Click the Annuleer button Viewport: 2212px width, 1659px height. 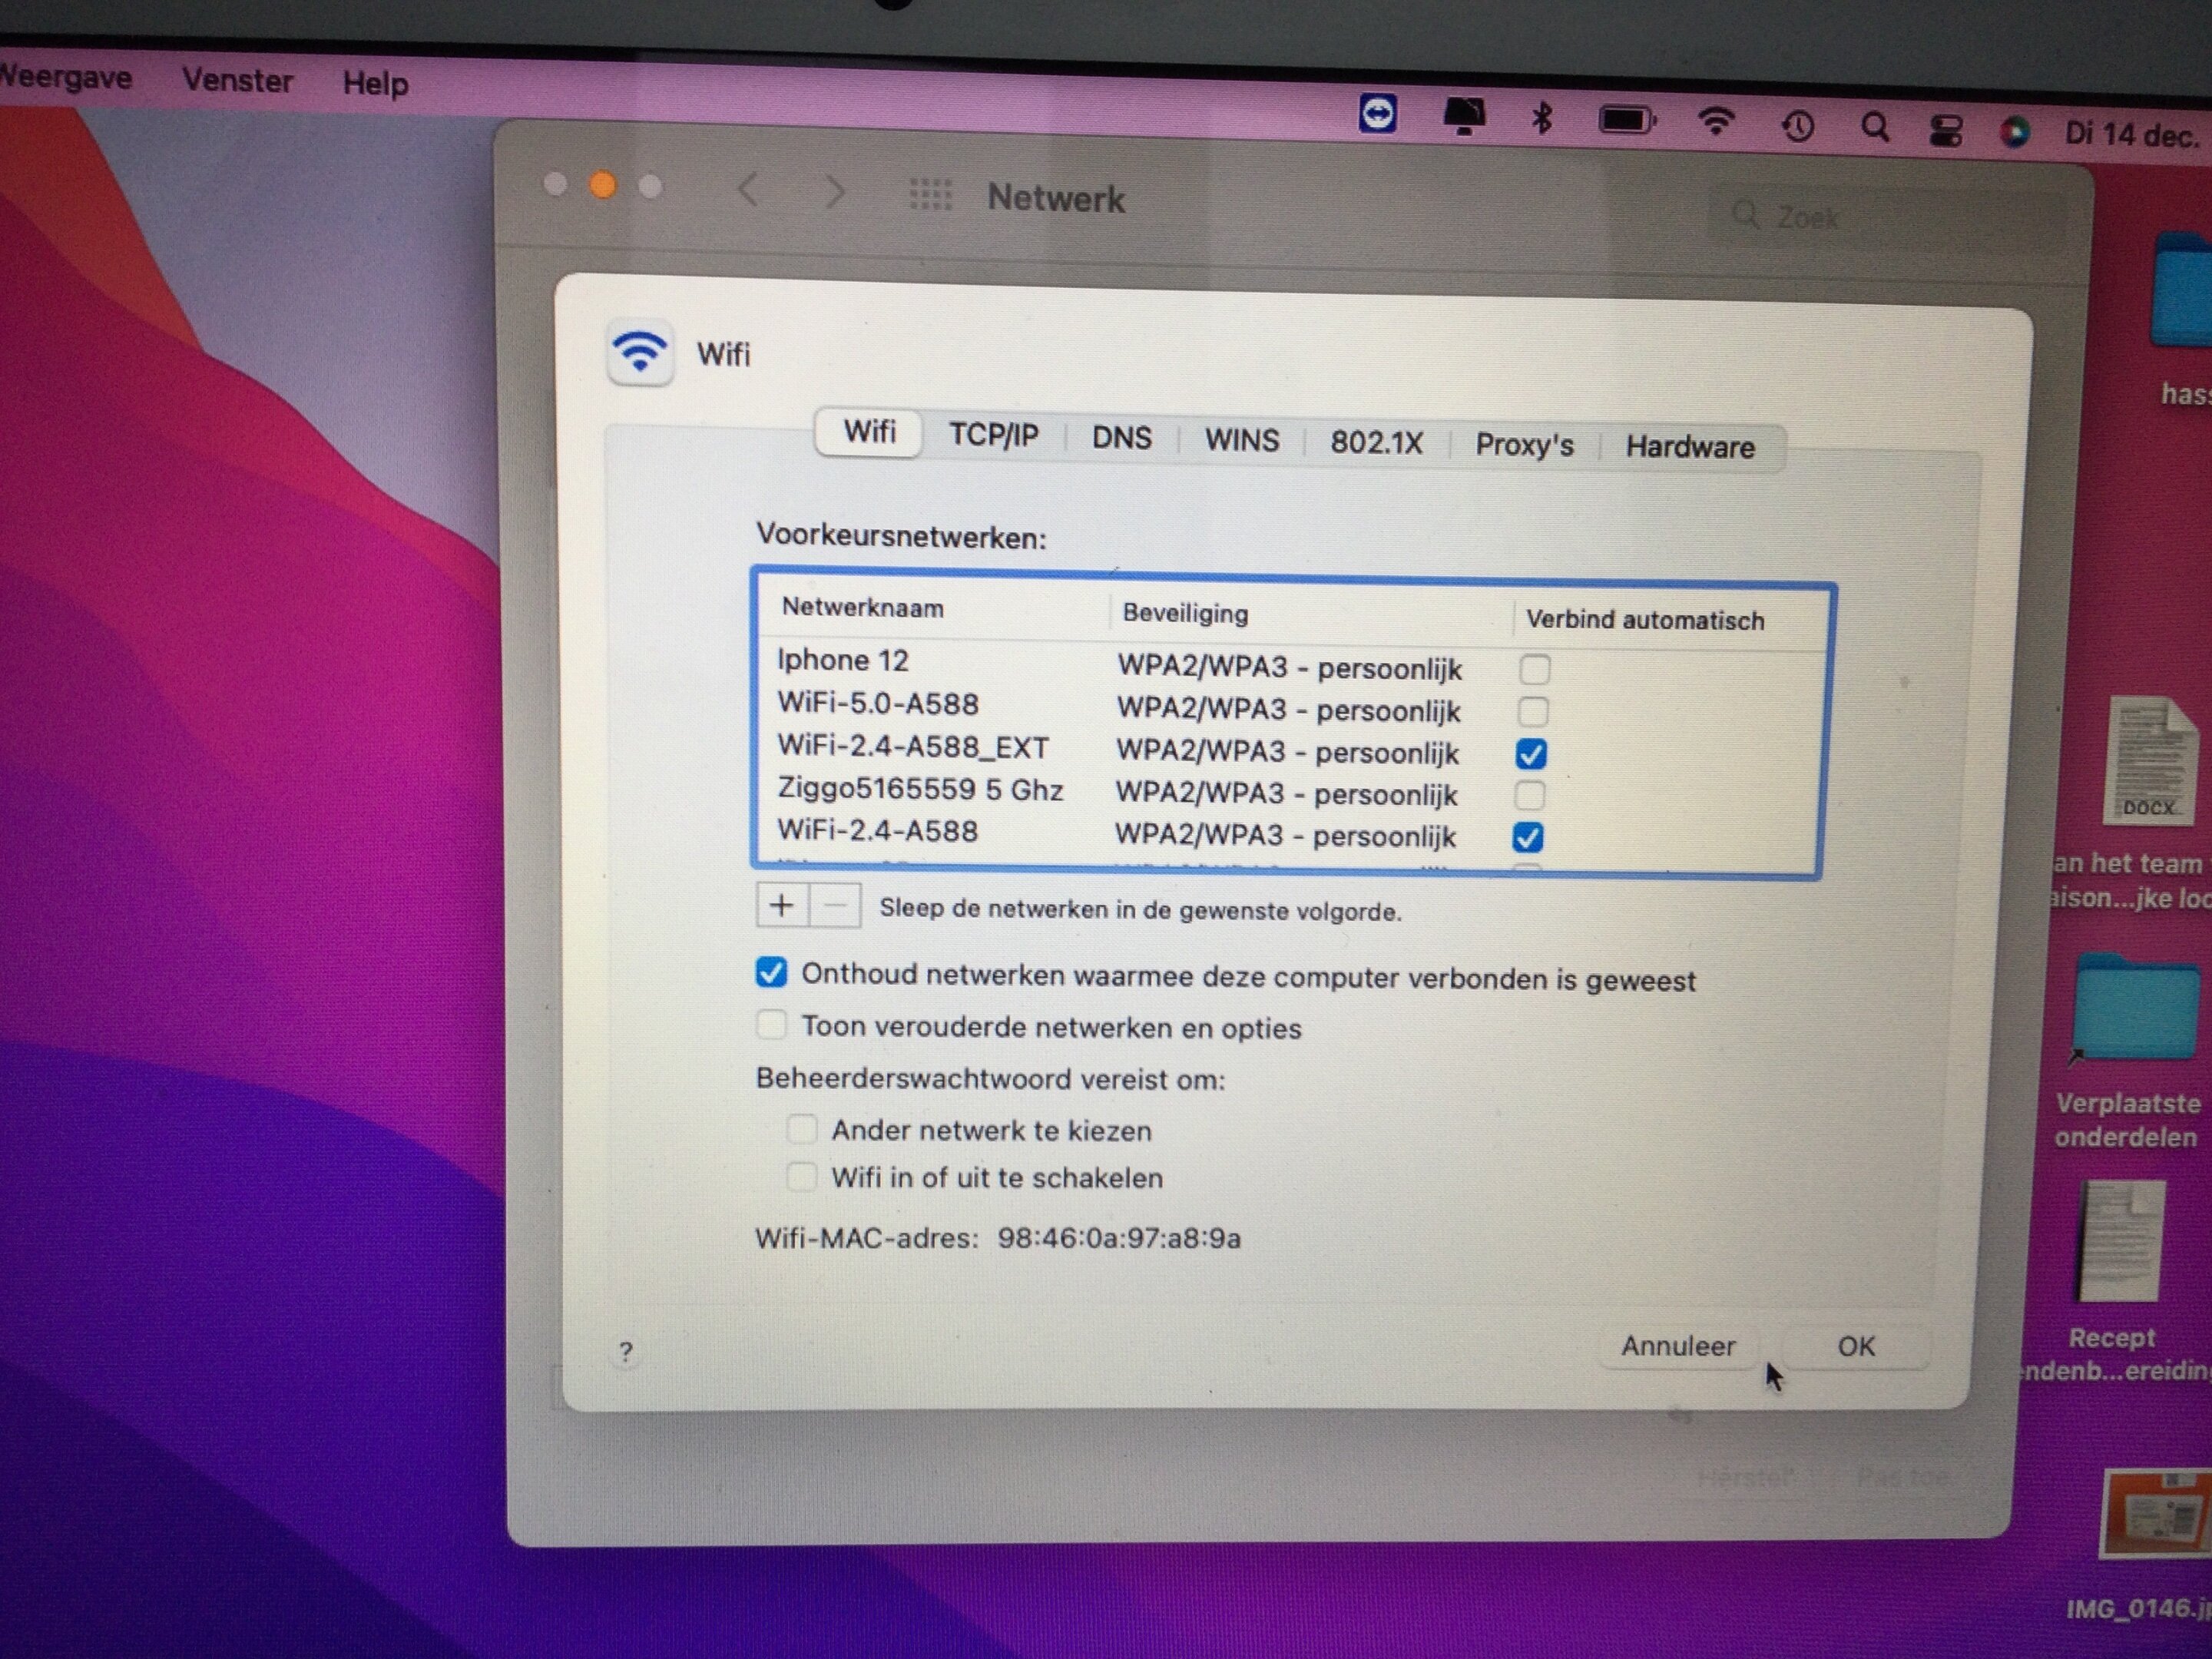coord(1678,1346)
